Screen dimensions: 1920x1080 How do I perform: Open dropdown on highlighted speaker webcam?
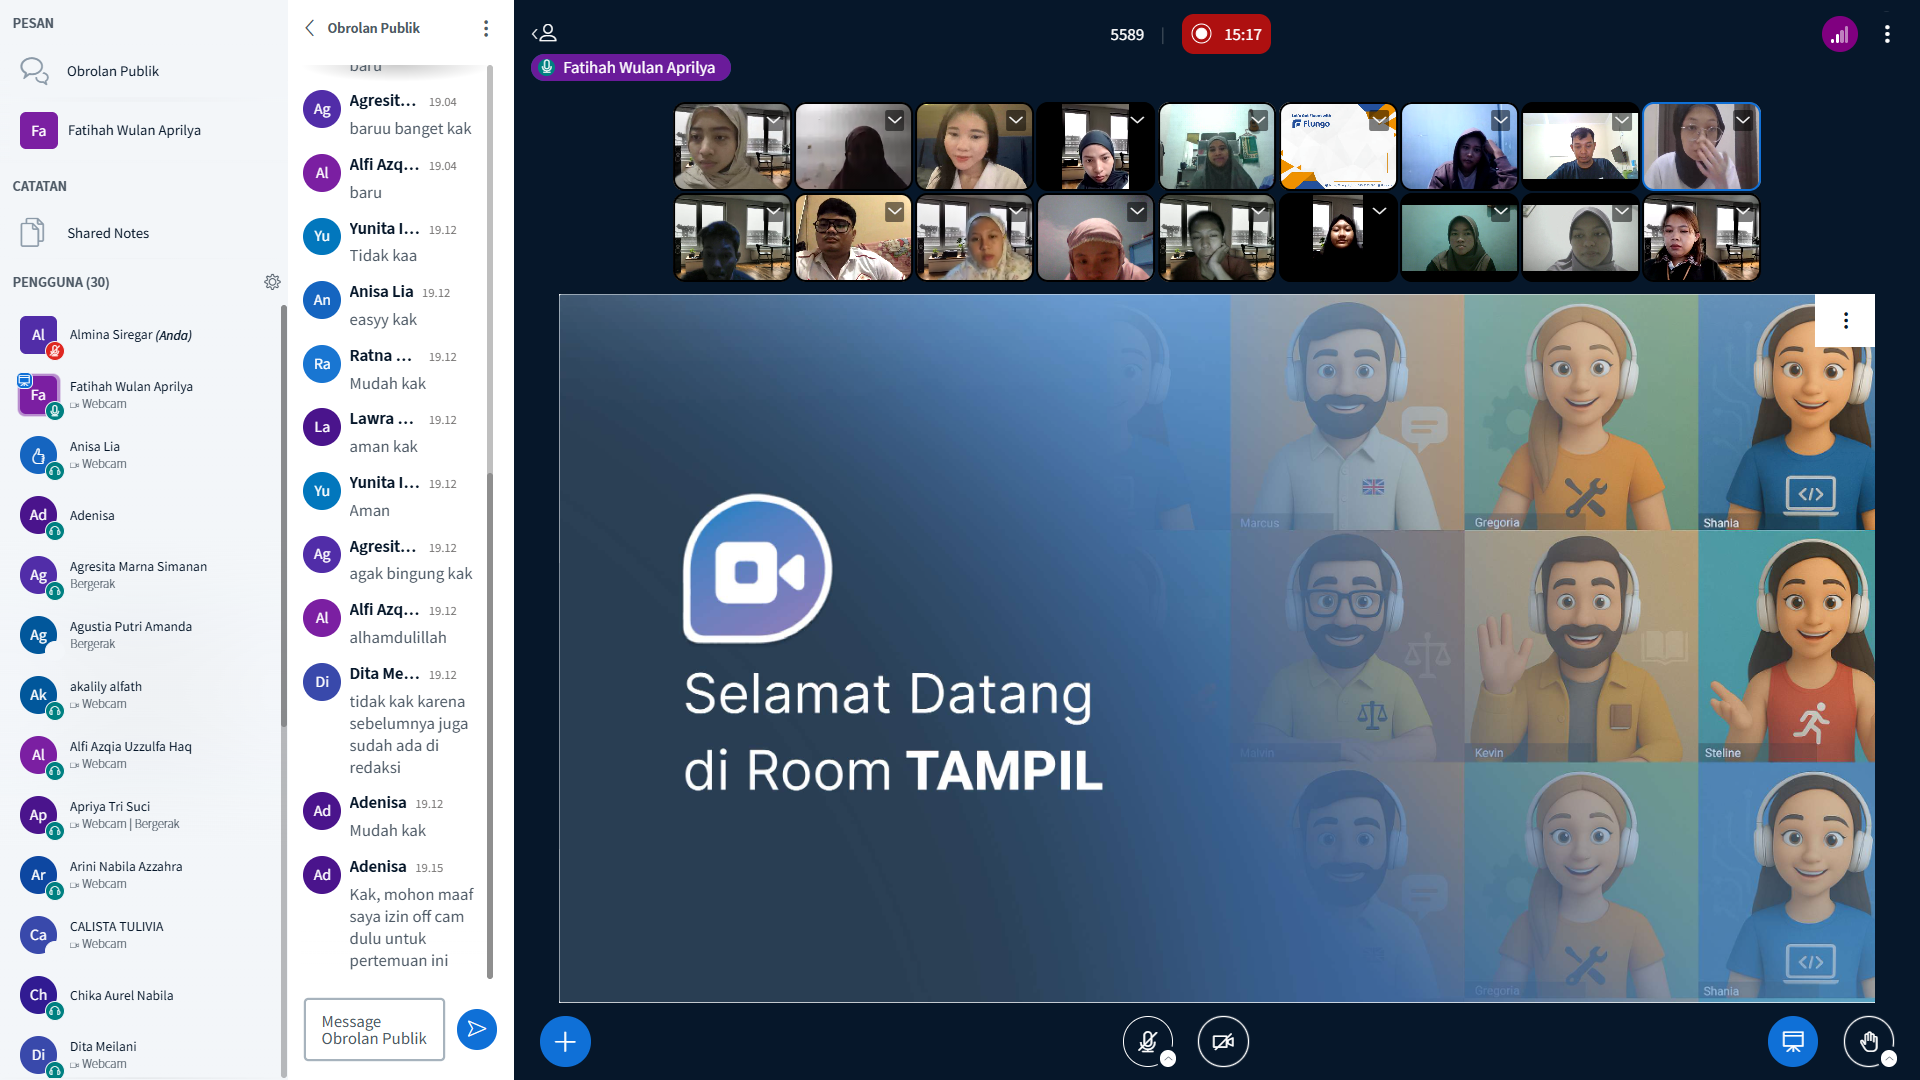pyautogui.click(x=1743, y=120)
